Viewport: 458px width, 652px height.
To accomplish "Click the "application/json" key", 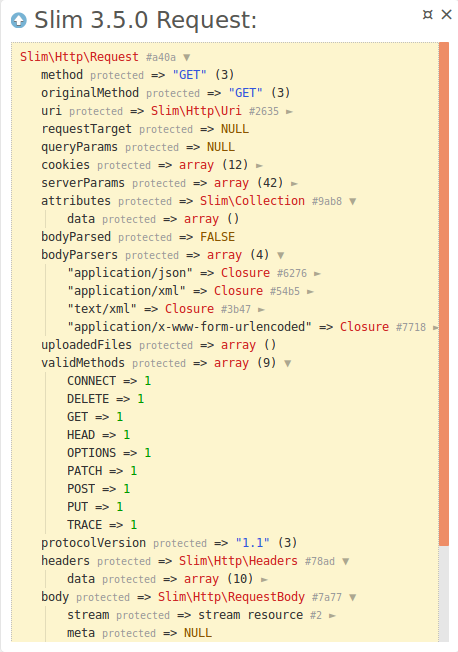I will (130, 273).
